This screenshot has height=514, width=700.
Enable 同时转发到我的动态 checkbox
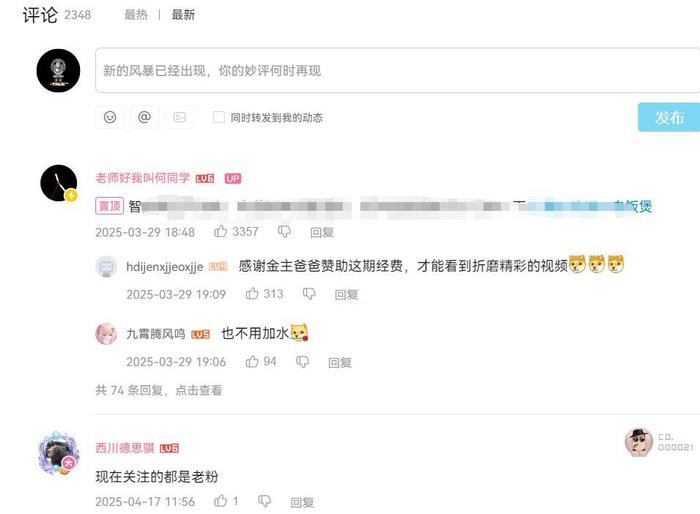click(x=219, y=117)
